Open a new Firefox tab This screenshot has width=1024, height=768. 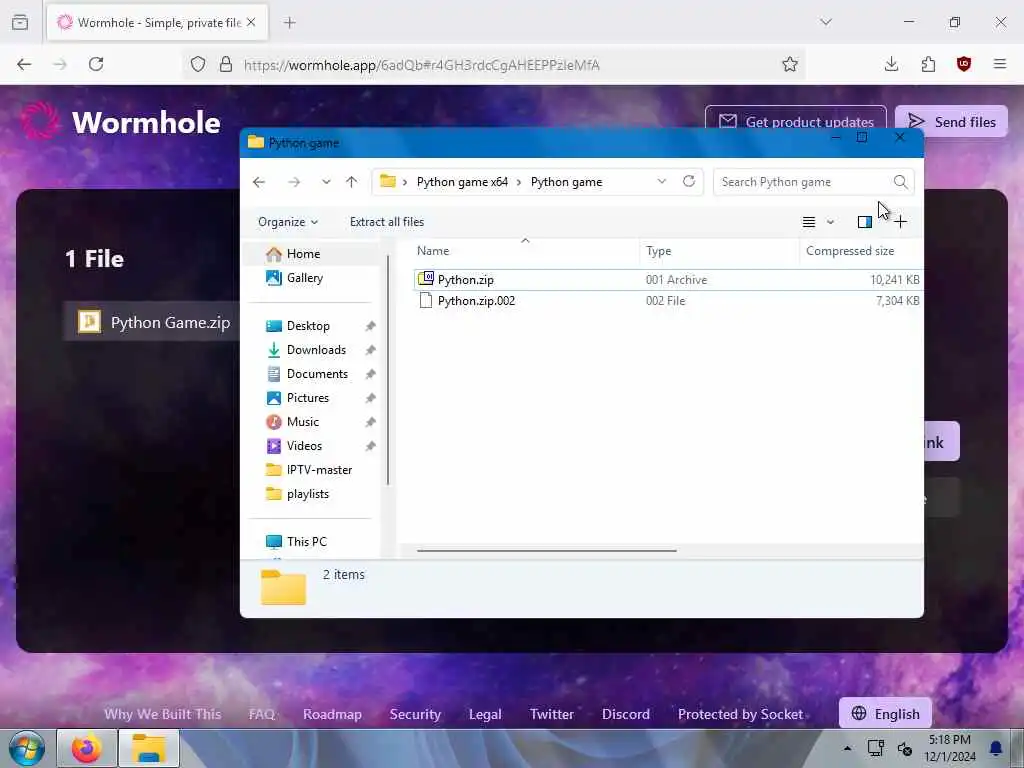click(x=290, y=22)
